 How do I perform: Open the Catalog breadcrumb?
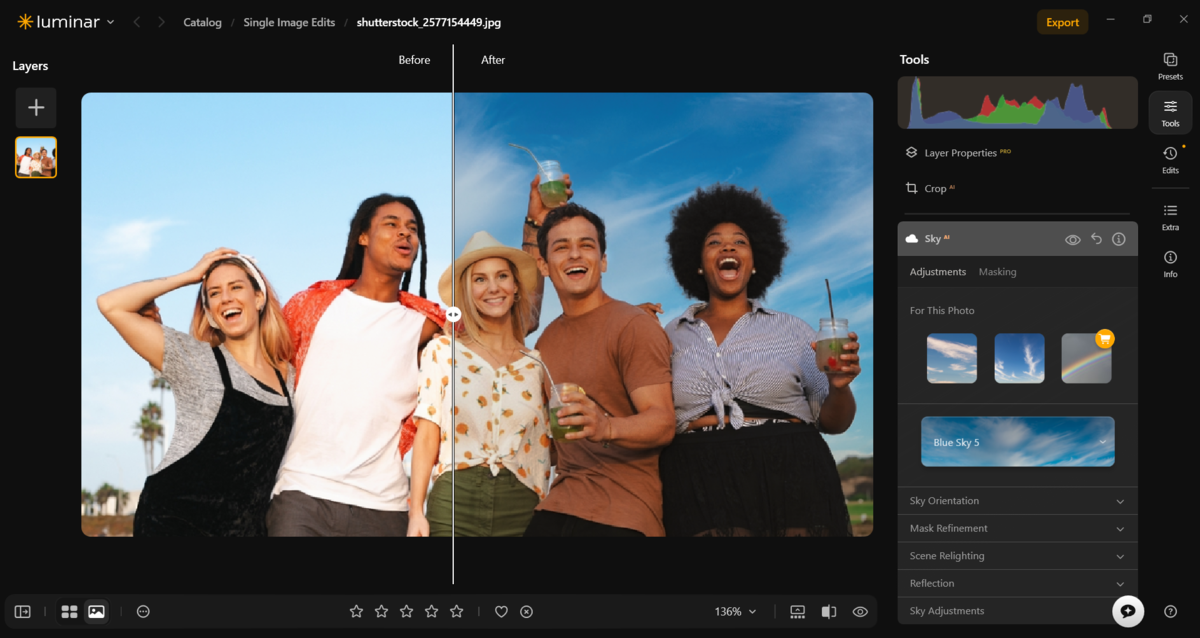pyautogui.click(x=202, y=22)
